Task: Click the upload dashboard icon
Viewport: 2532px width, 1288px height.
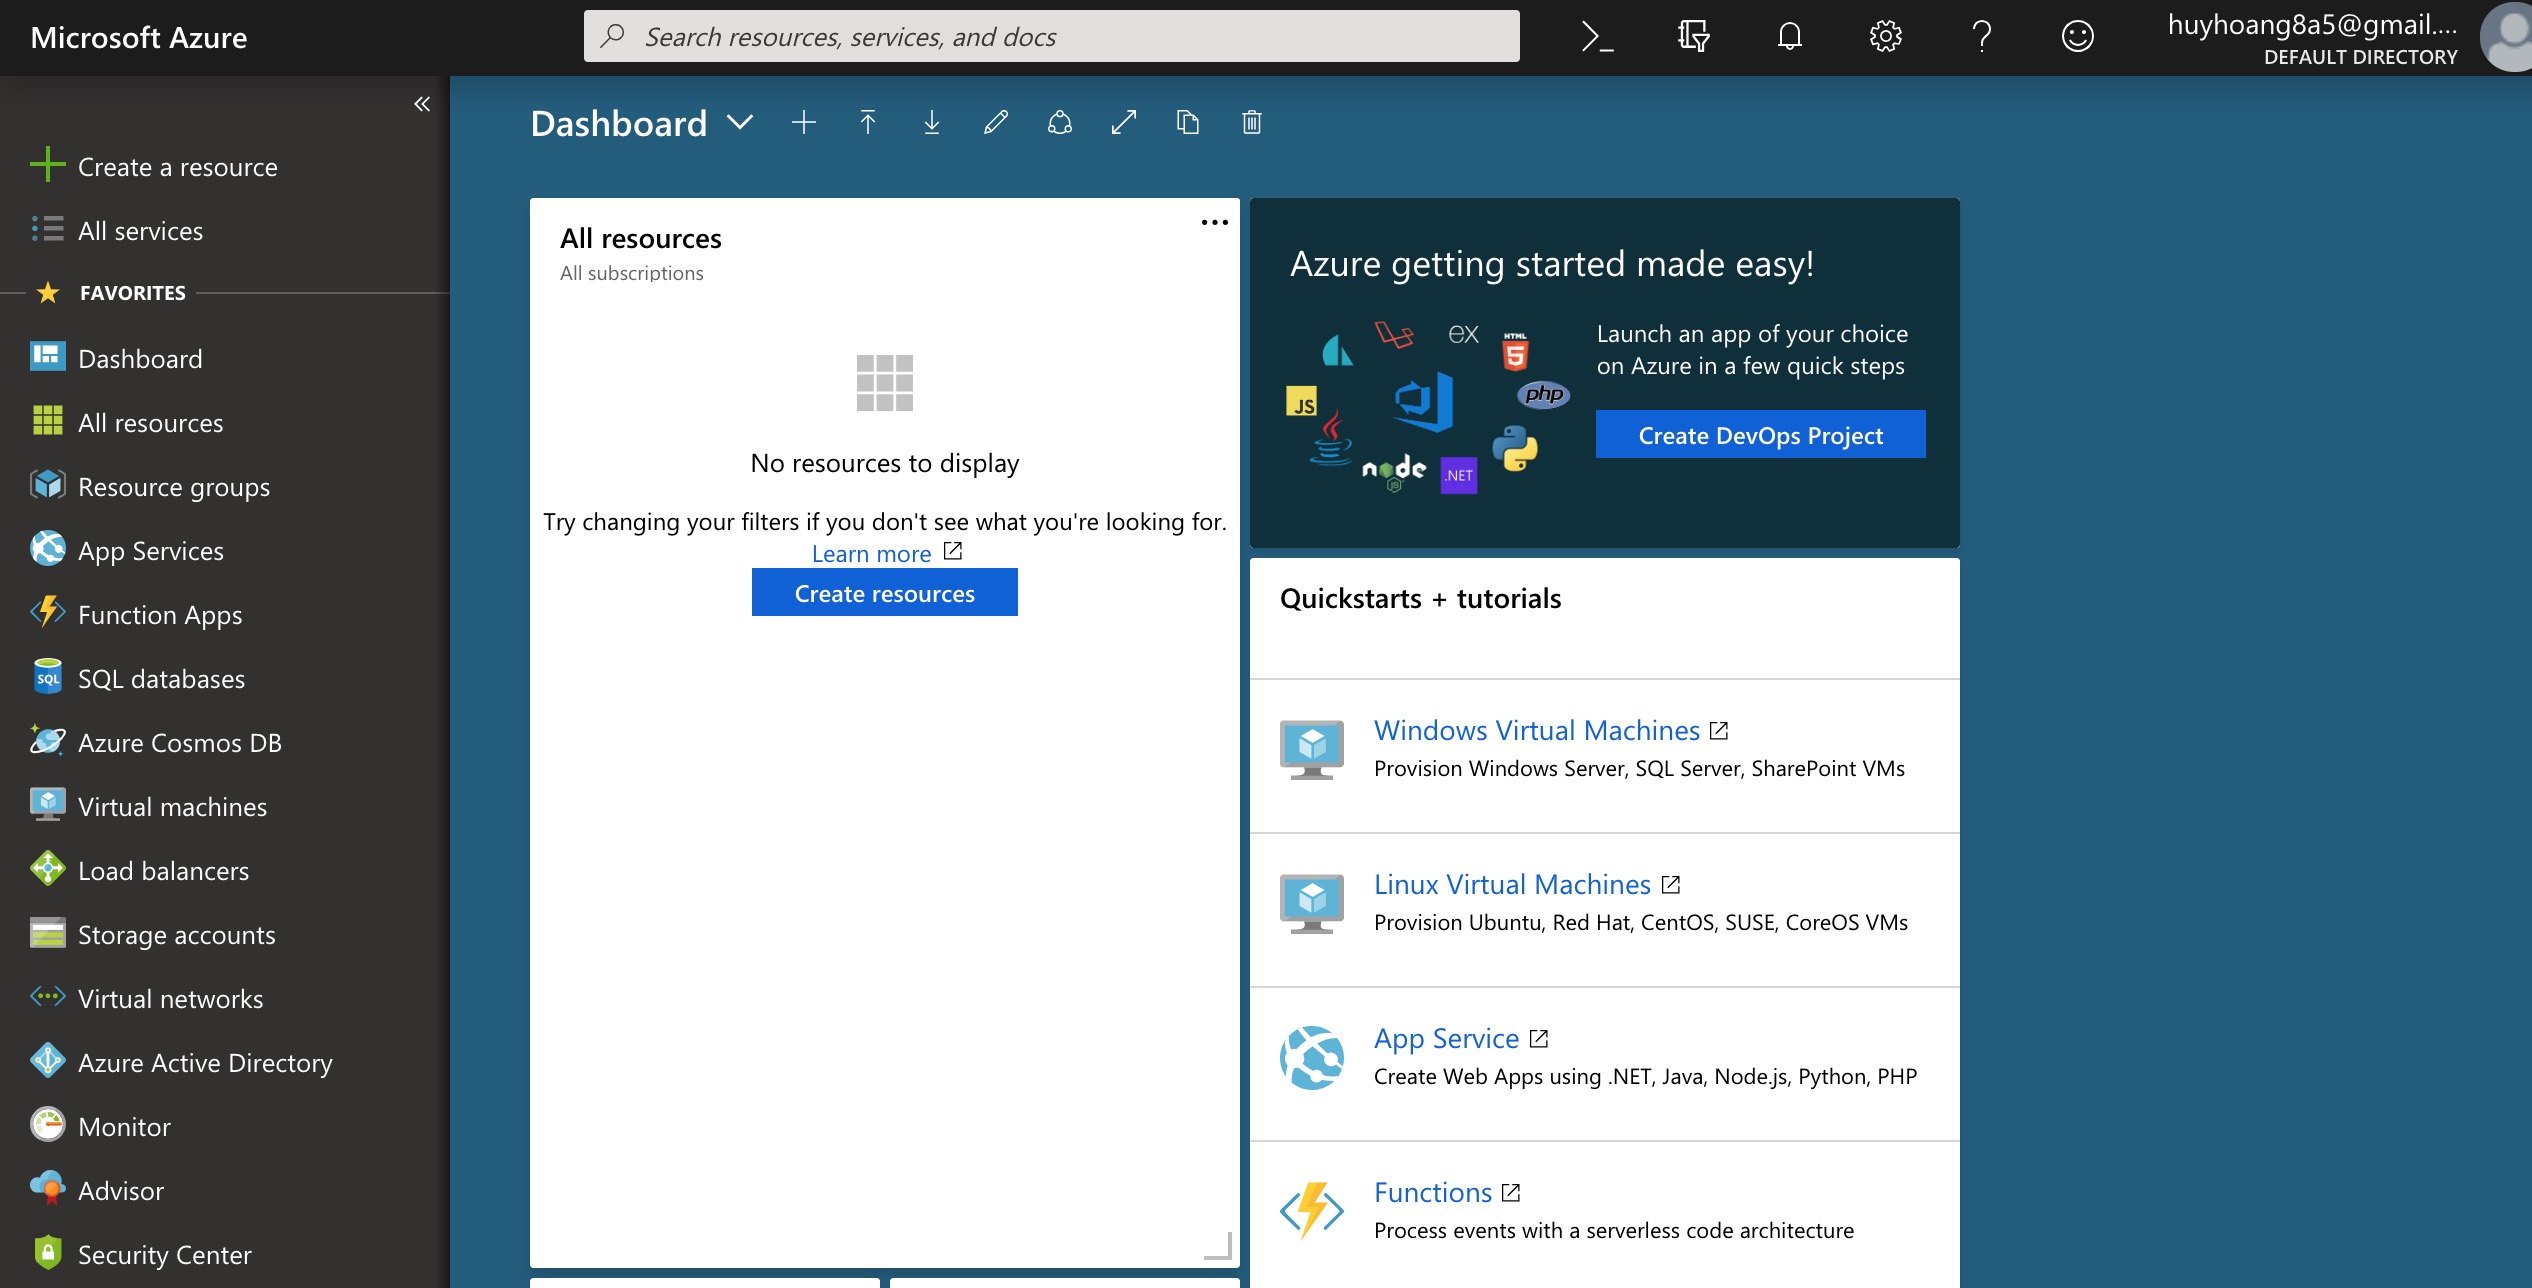Action: (868, 123)
